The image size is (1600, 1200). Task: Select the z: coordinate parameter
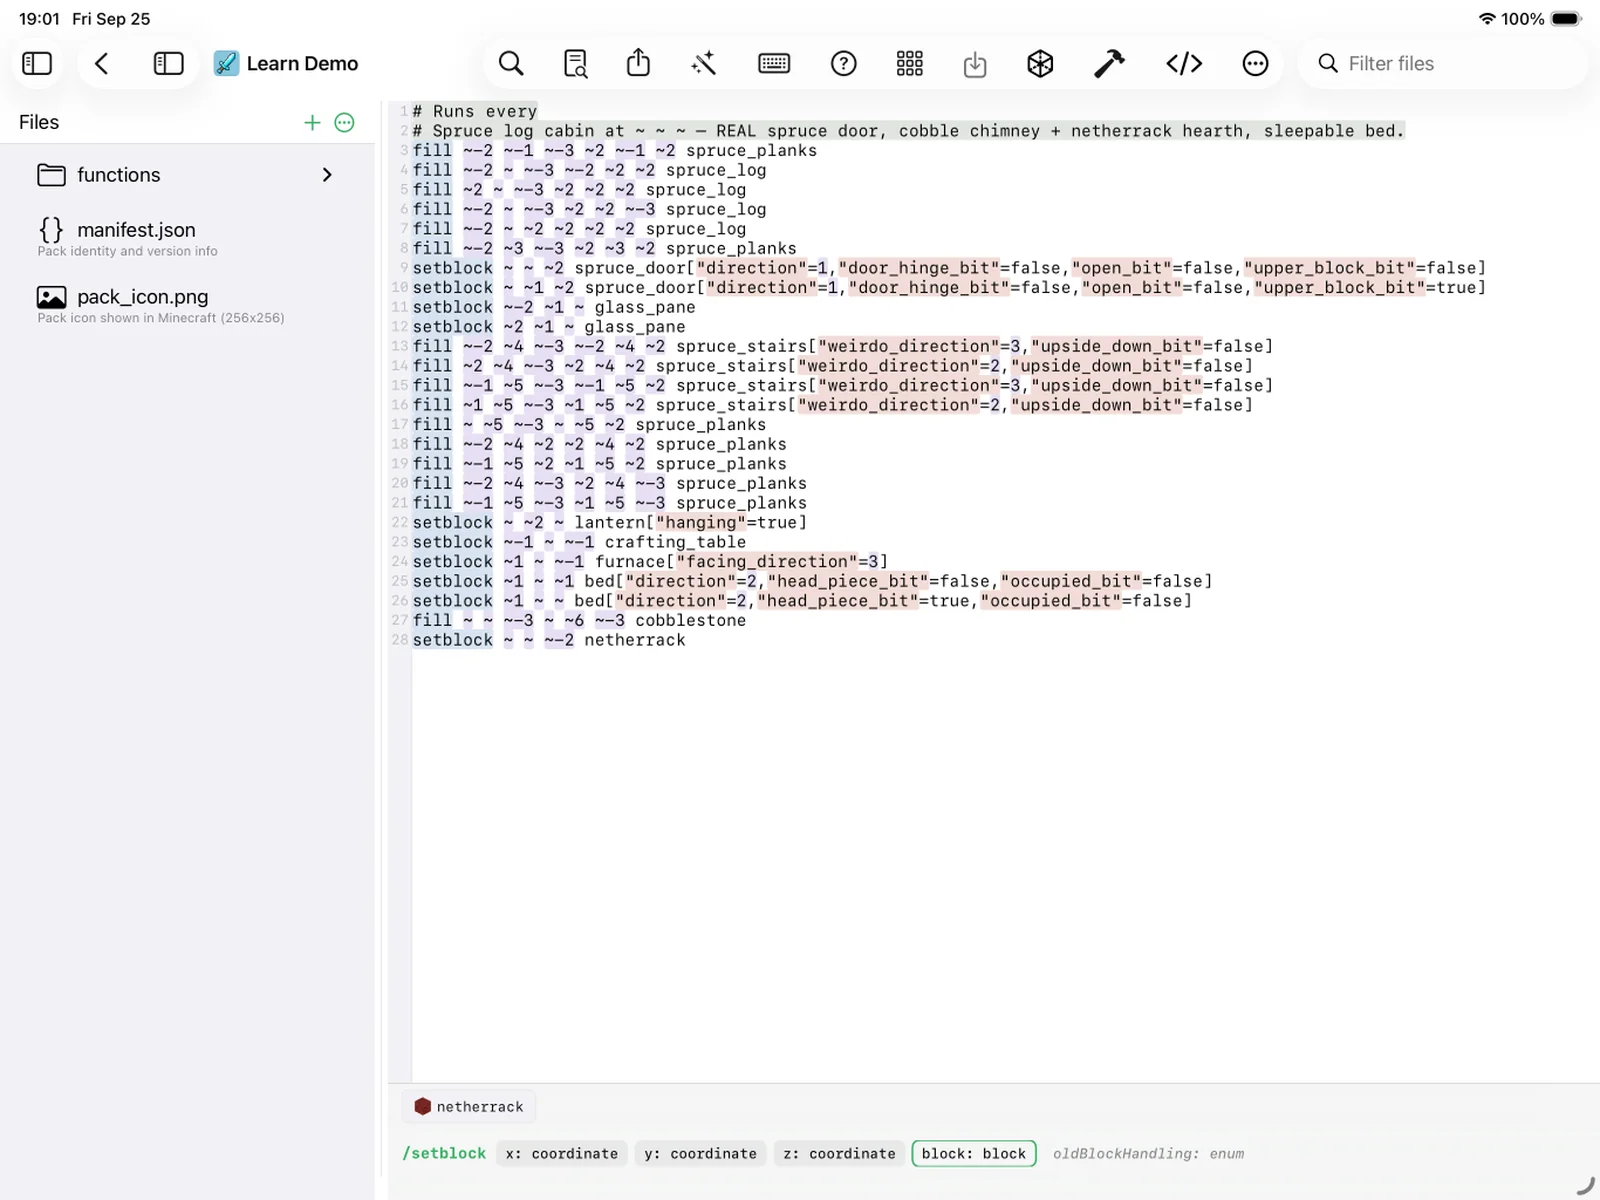click(839, 1154)
